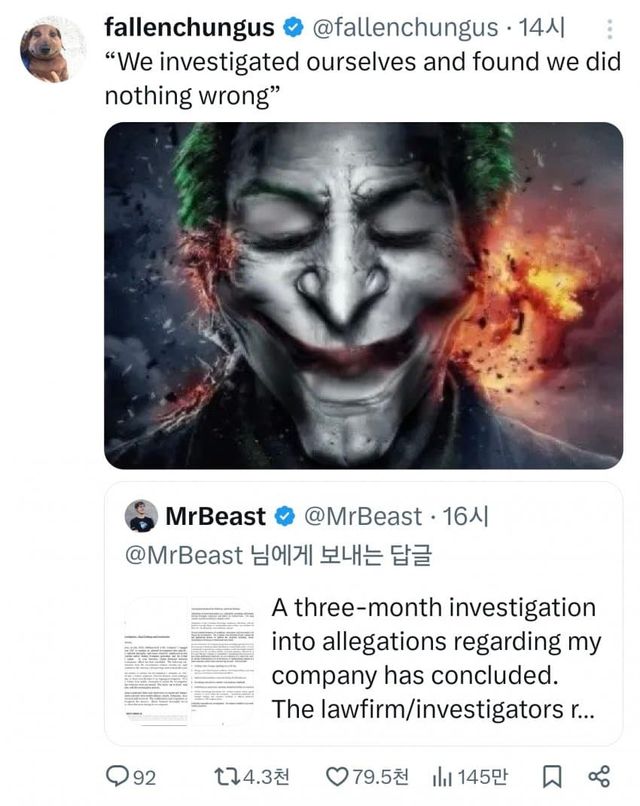Open the Joker meme image
Viewport: 640px width, 806px height.
coord(363,295)
